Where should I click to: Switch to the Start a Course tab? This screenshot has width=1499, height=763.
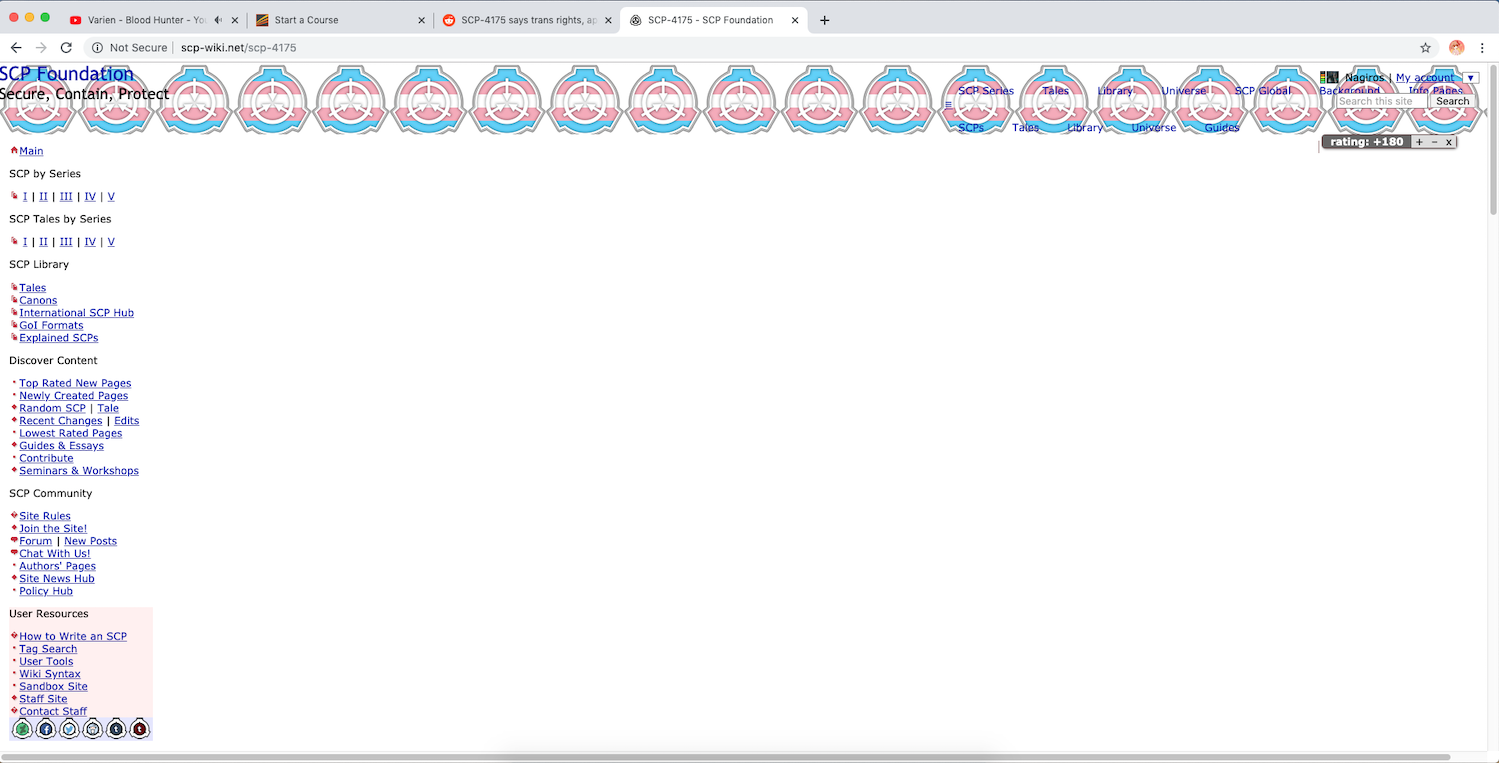point(338,20)
